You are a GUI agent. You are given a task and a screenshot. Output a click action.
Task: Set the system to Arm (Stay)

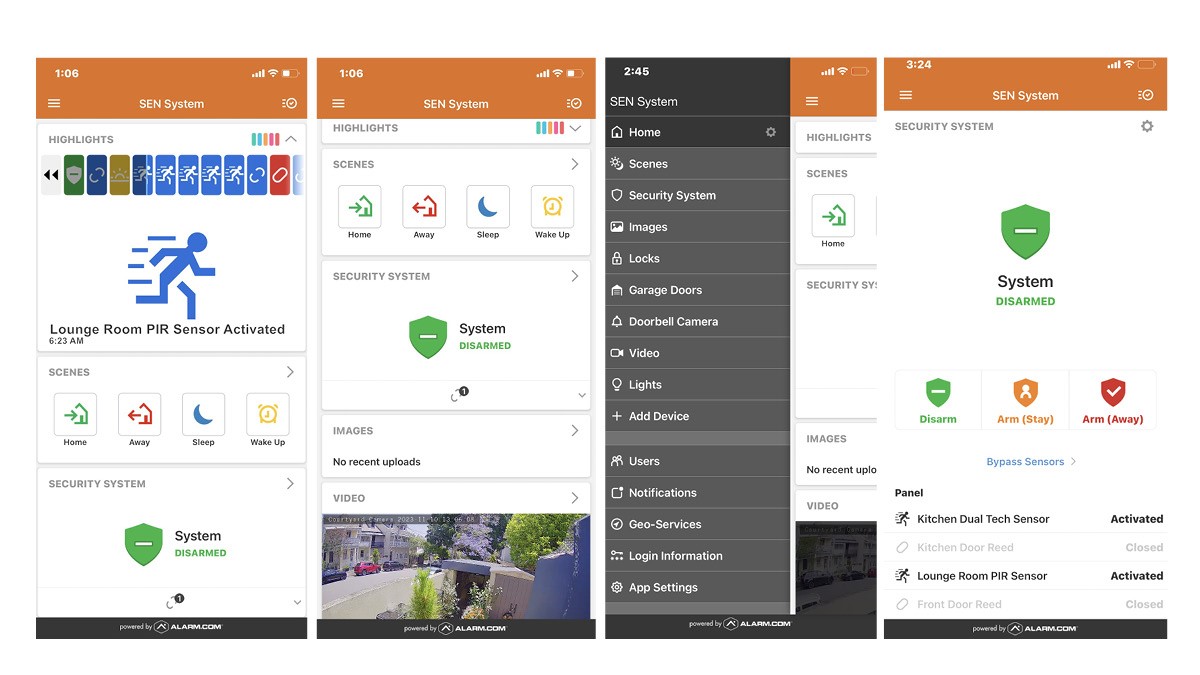point(1025,401)
